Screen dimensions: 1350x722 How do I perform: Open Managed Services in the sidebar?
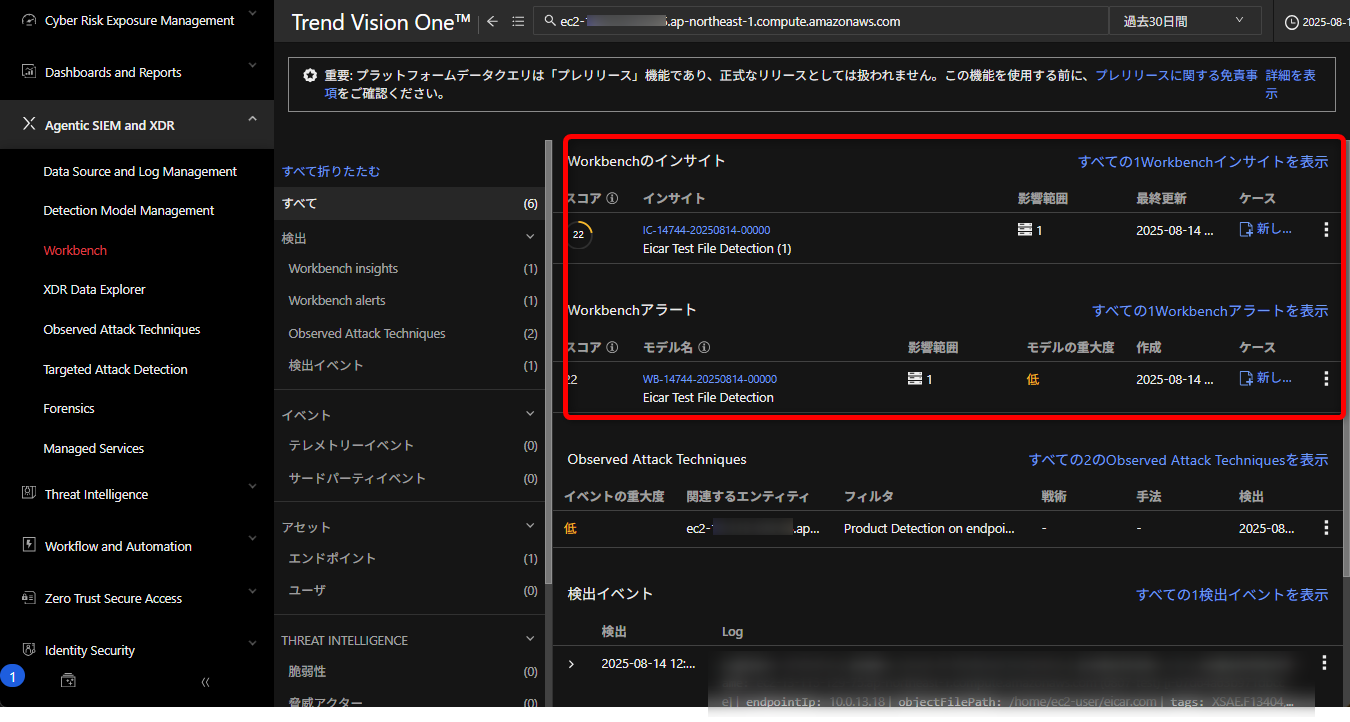coord(94,449)
